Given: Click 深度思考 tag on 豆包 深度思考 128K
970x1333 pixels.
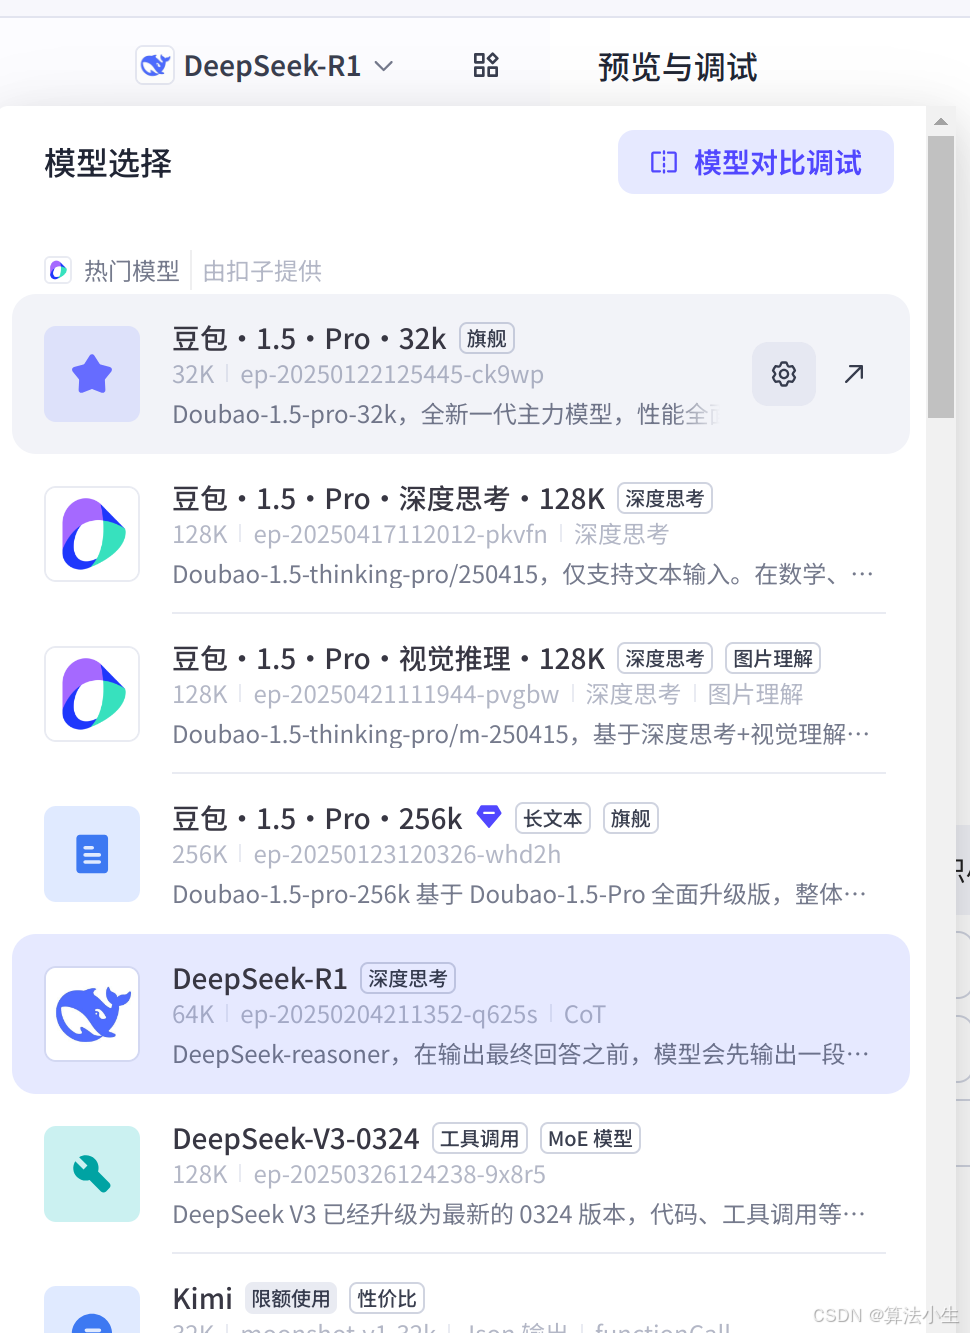Looking at the screenshot, I should 665,499.
